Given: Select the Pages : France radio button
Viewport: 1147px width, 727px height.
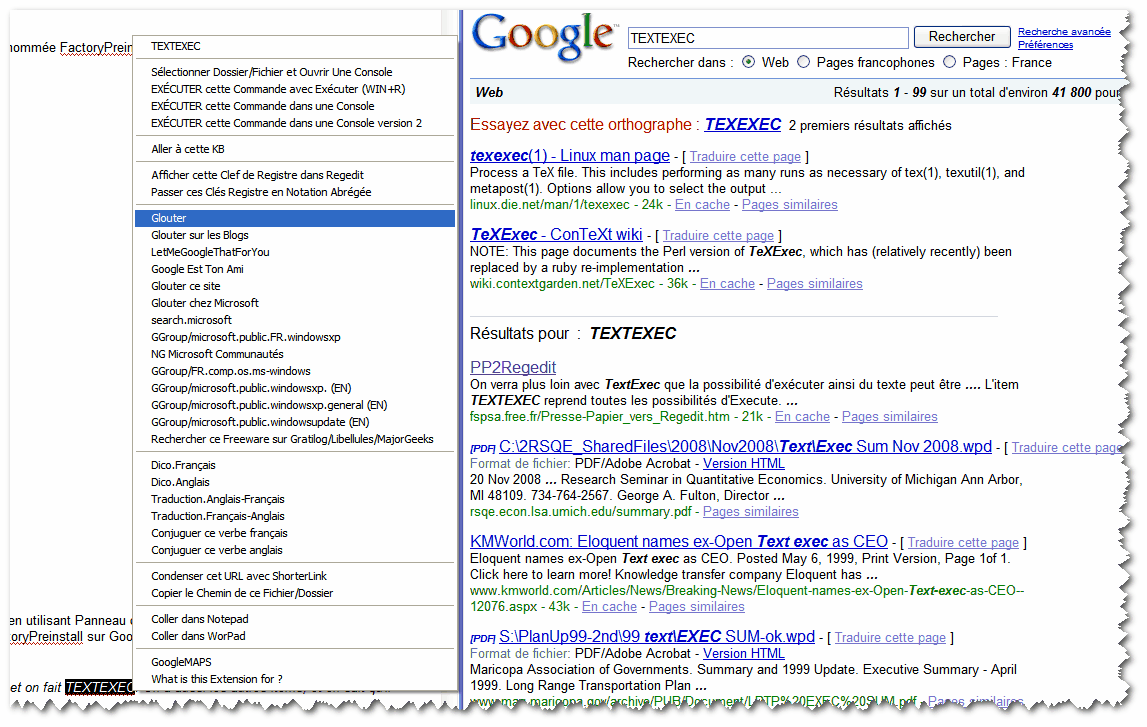Looking at the screenshot, I should pyautogui.click(x=949, y=62).
